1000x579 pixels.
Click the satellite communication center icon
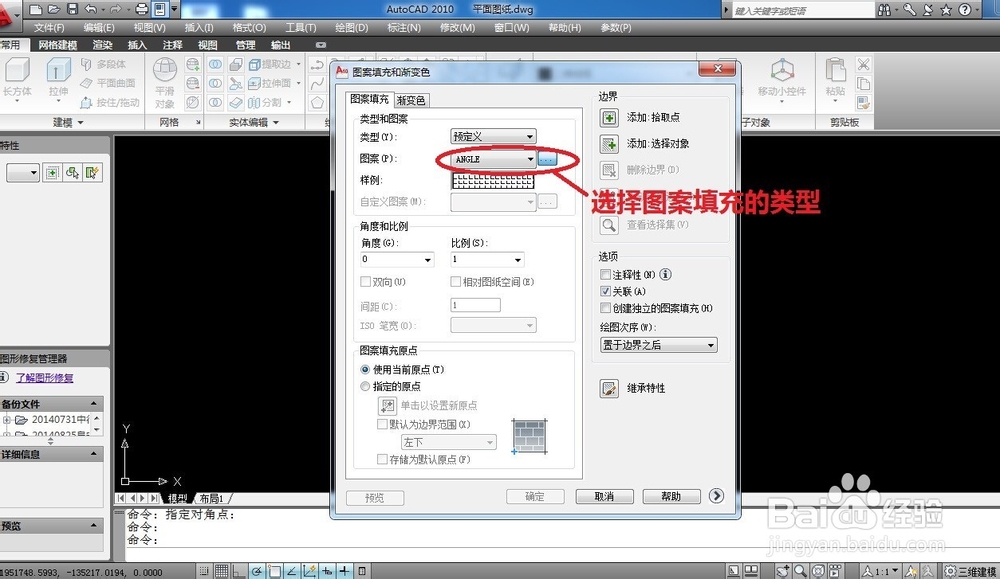[928, 10]
